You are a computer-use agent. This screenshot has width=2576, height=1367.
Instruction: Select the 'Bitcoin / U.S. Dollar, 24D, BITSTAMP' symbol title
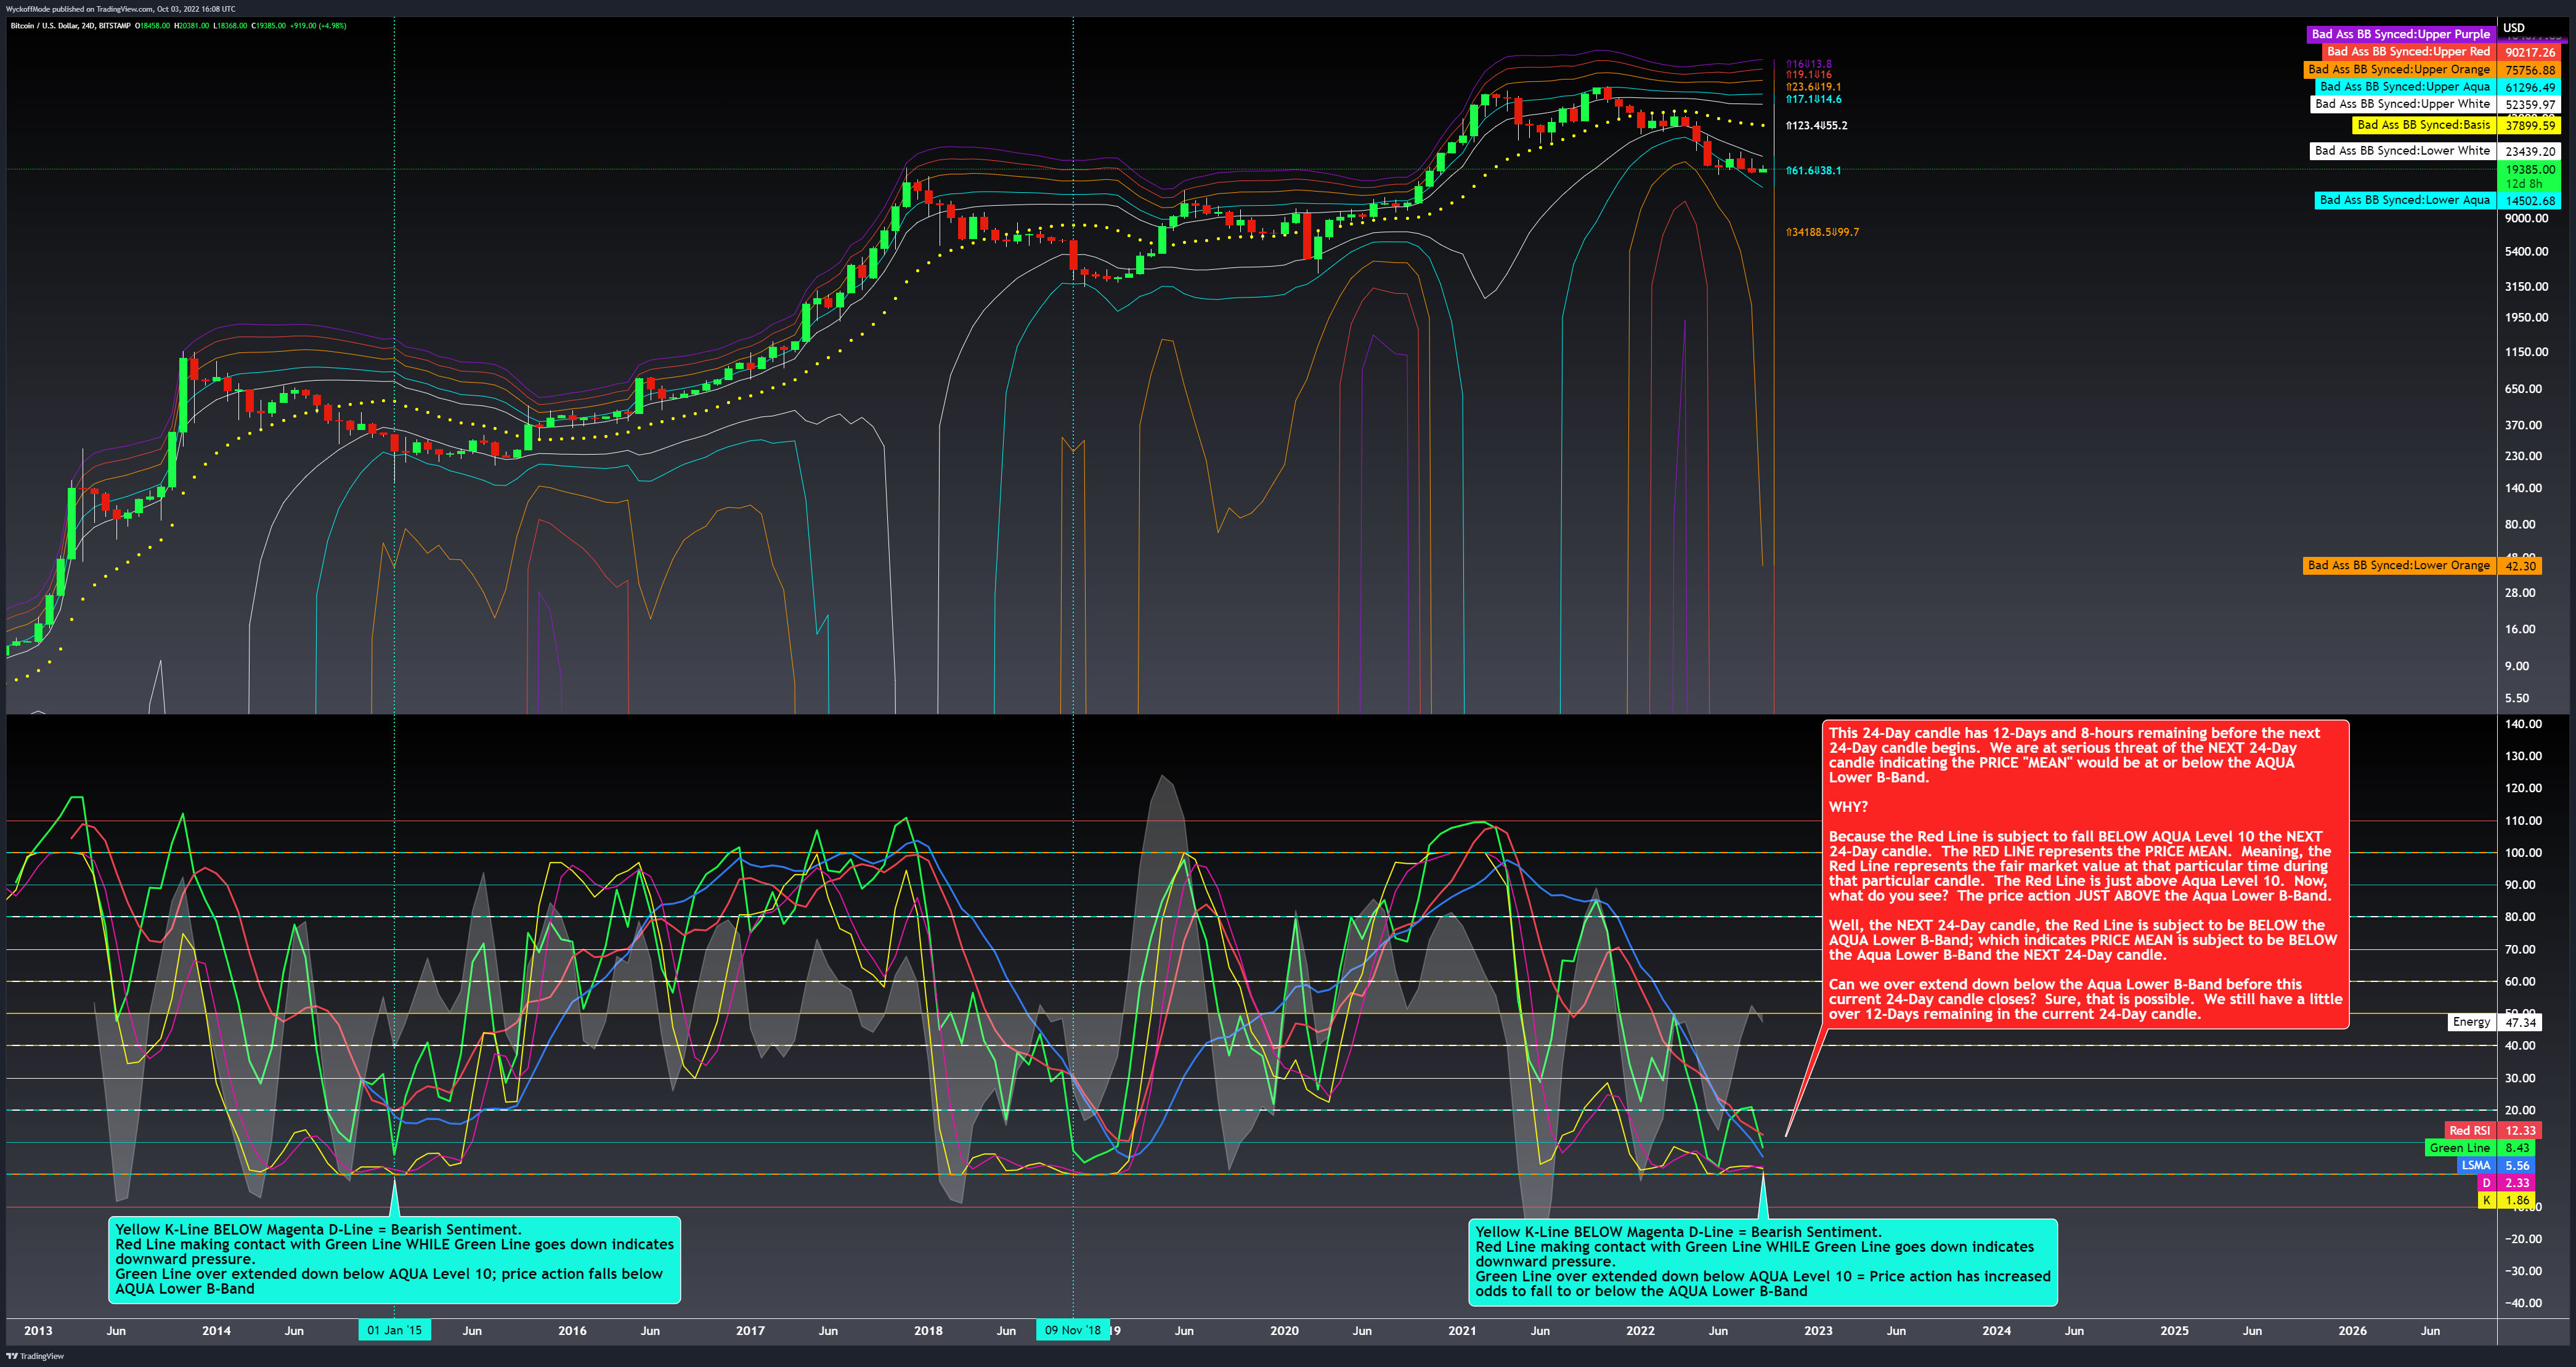tap(70, 26)
